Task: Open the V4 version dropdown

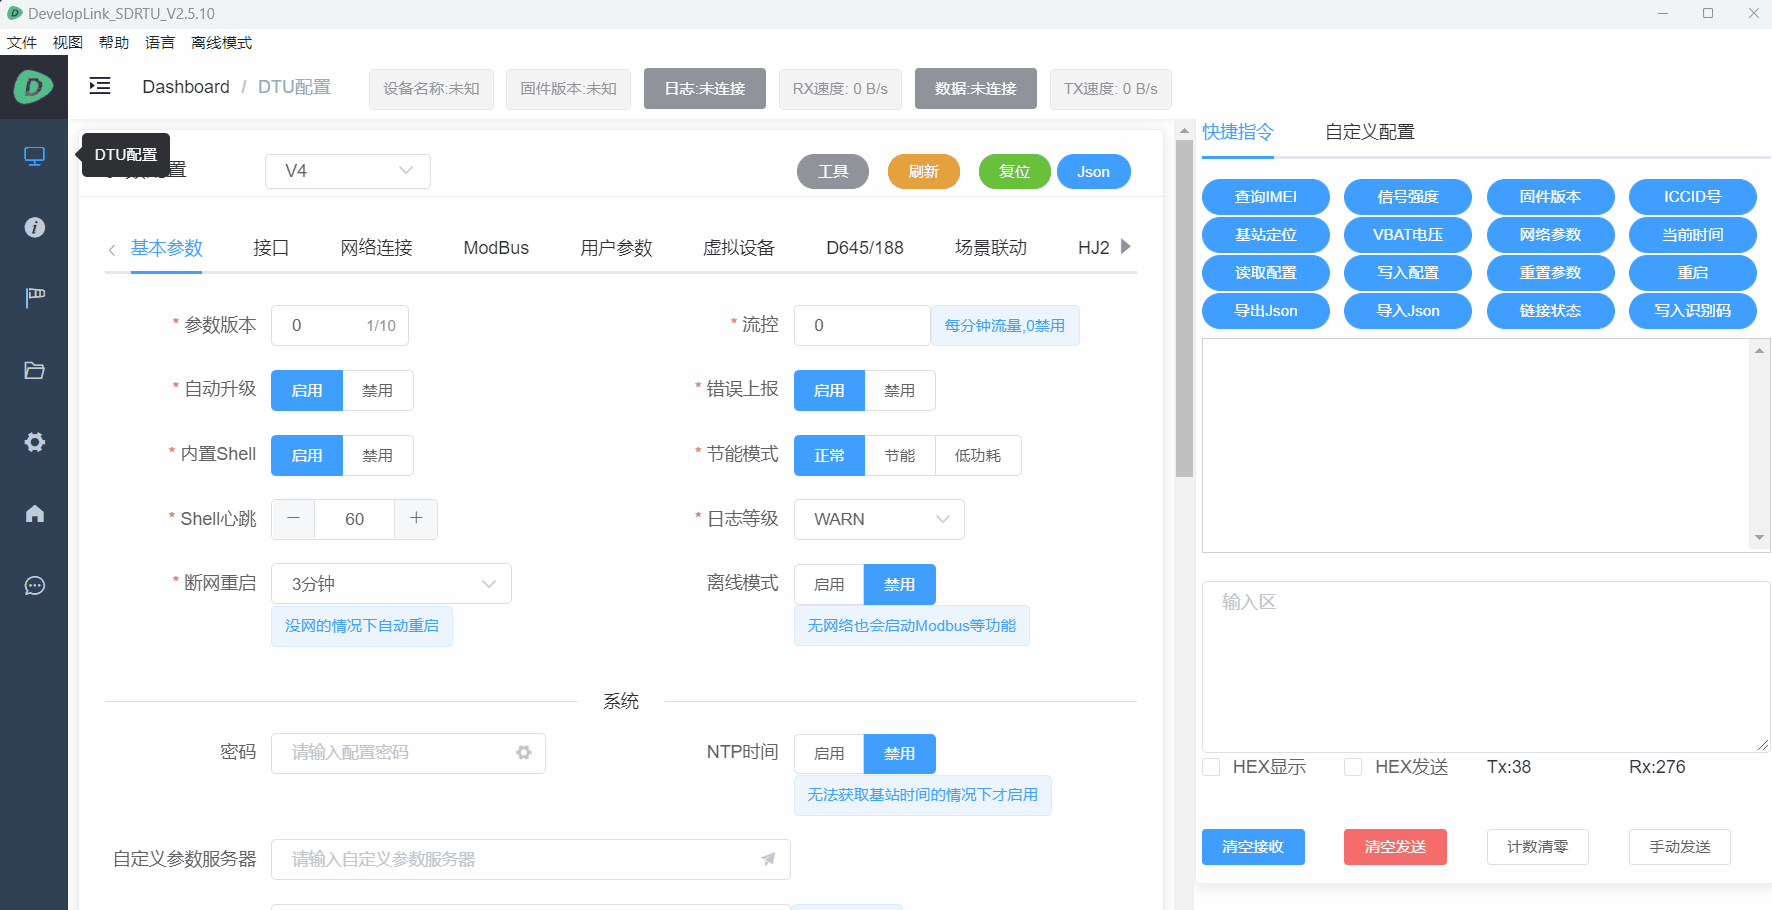Action: (347, 171)
